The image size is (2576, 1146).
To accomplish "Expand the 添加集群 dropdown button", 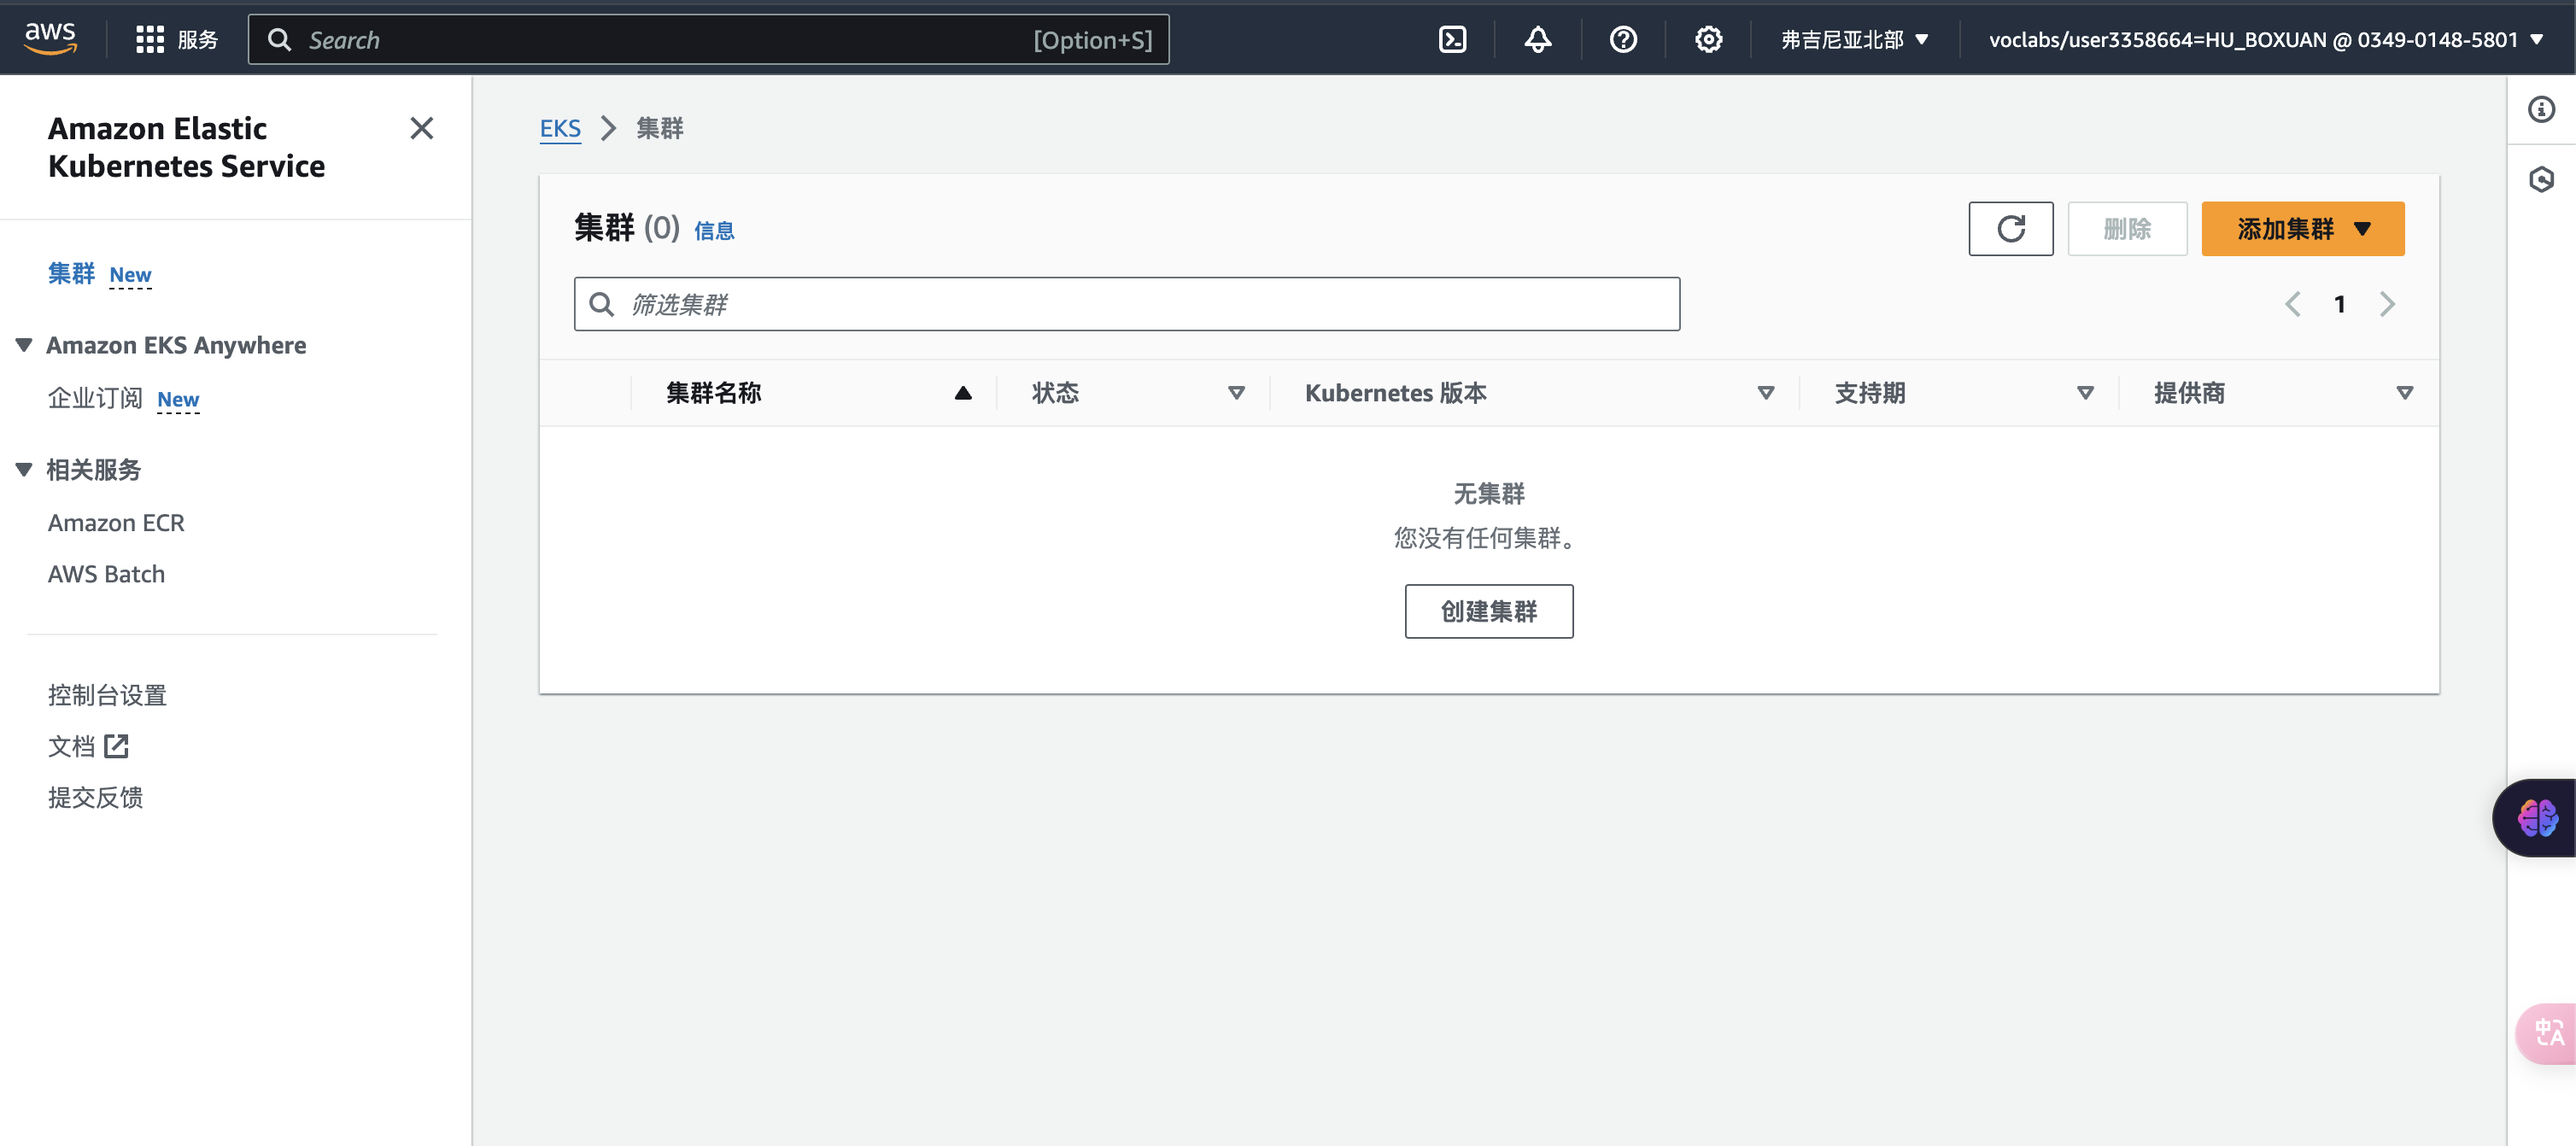I will (2302, 229).
